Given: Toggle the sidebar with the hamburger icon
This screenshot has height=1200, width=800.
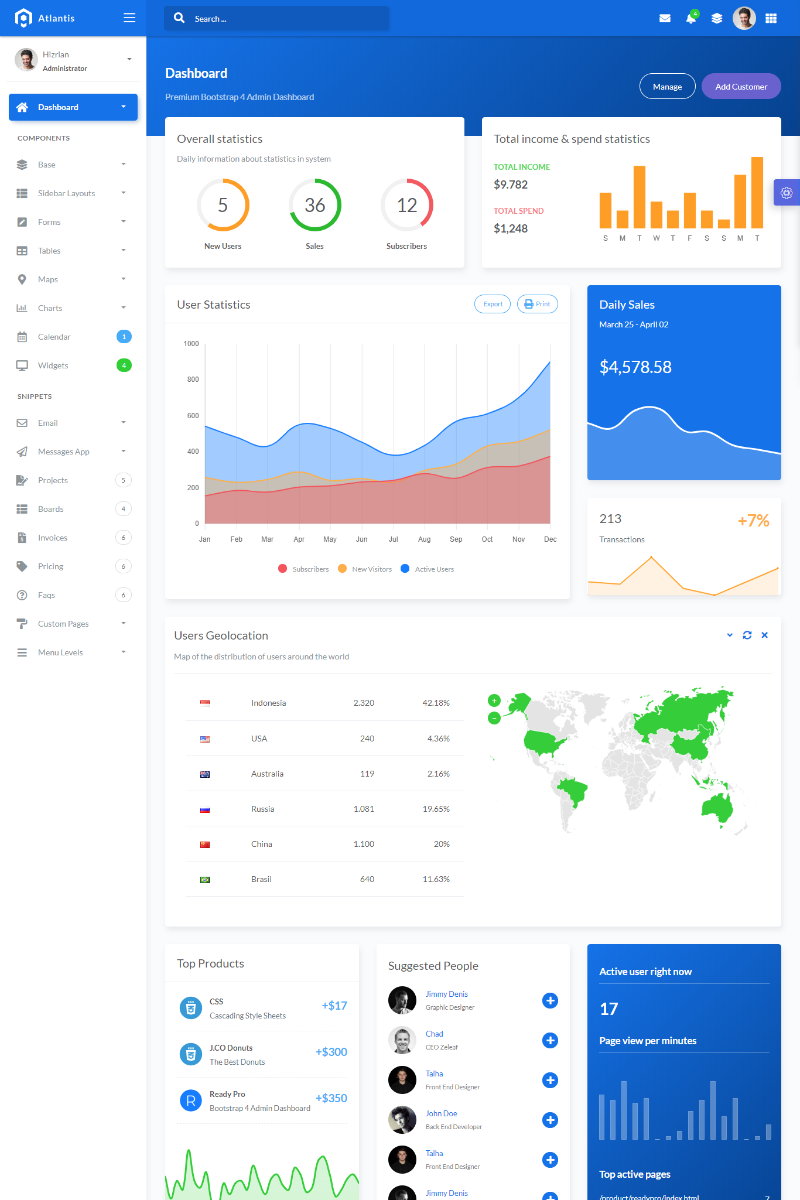Looking at the screenshot, I should tap(129, 17).
